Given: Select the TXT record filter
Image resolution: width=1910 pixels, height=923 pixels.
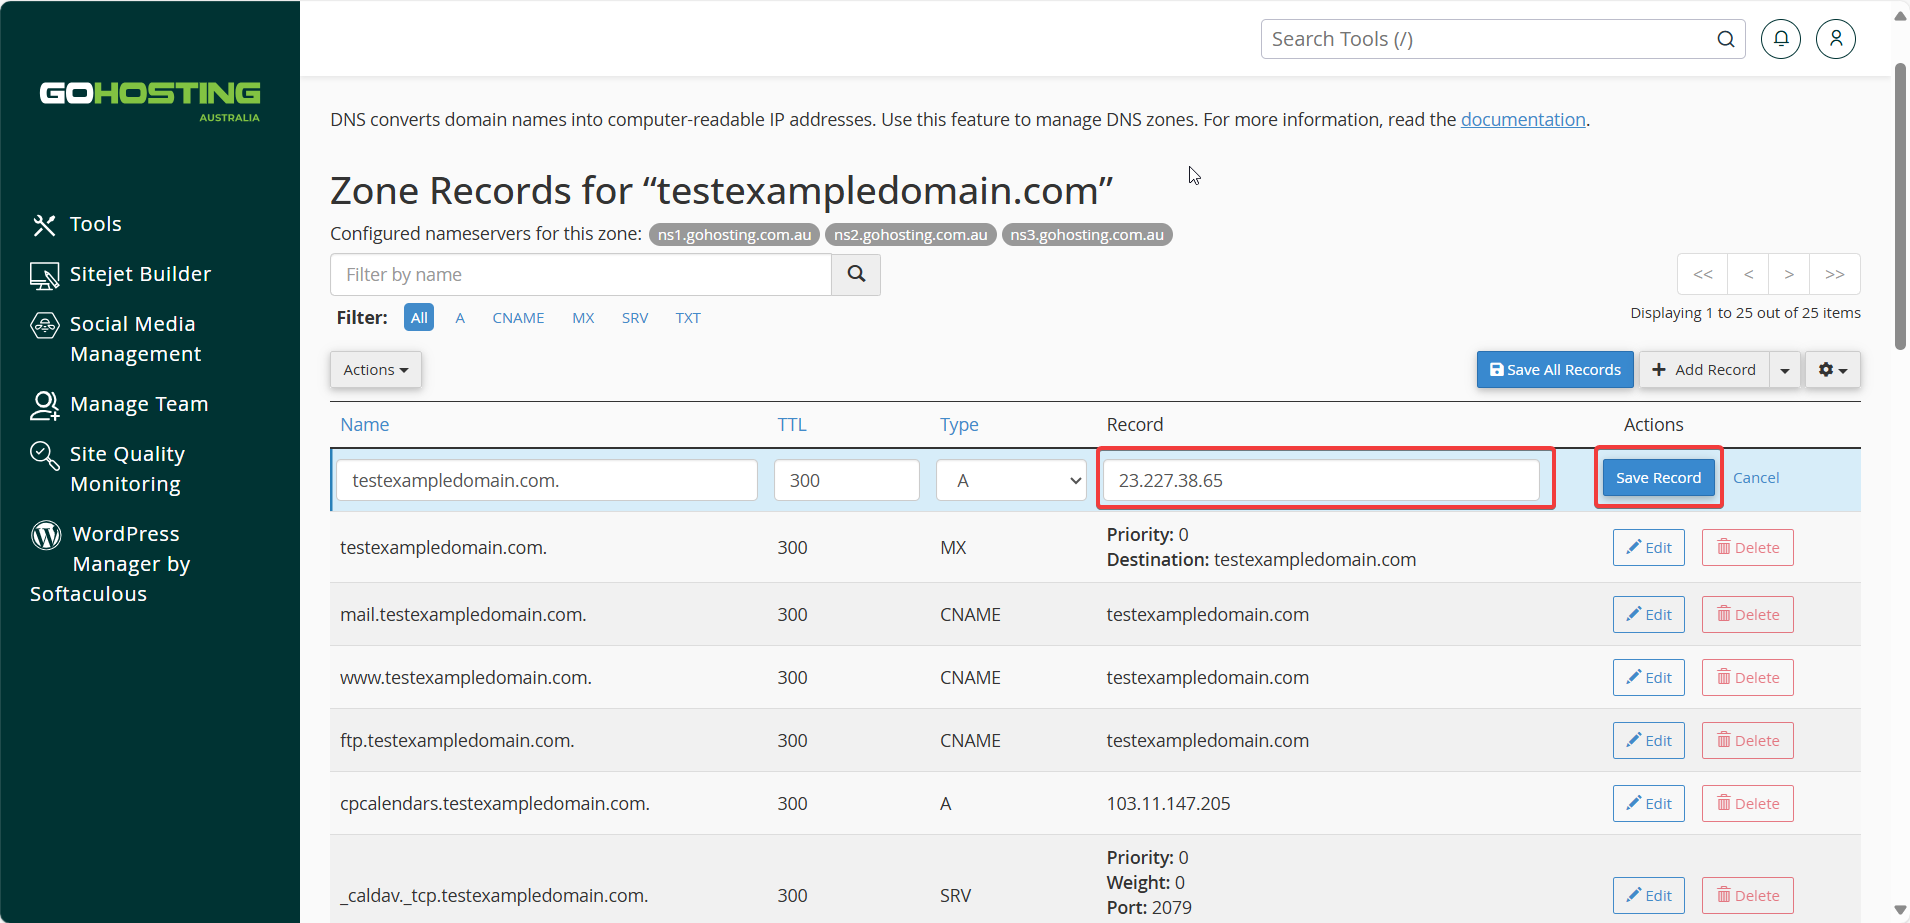Looking at the screenshot, I should 688,318.
